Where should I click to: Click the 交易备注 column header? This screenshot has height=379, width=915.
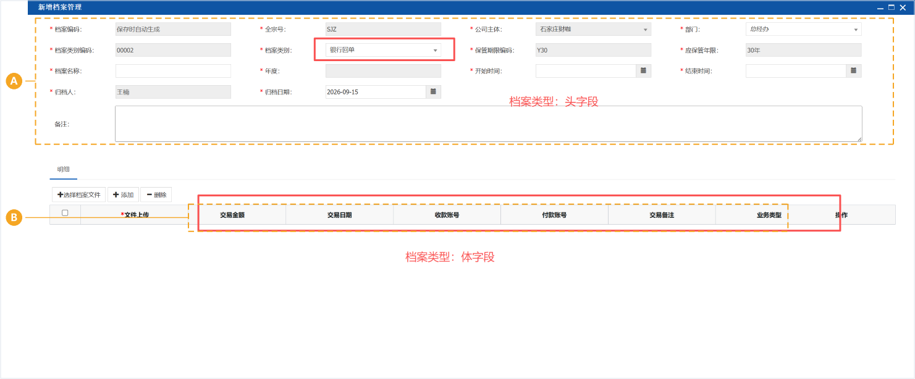click(662, 215)
